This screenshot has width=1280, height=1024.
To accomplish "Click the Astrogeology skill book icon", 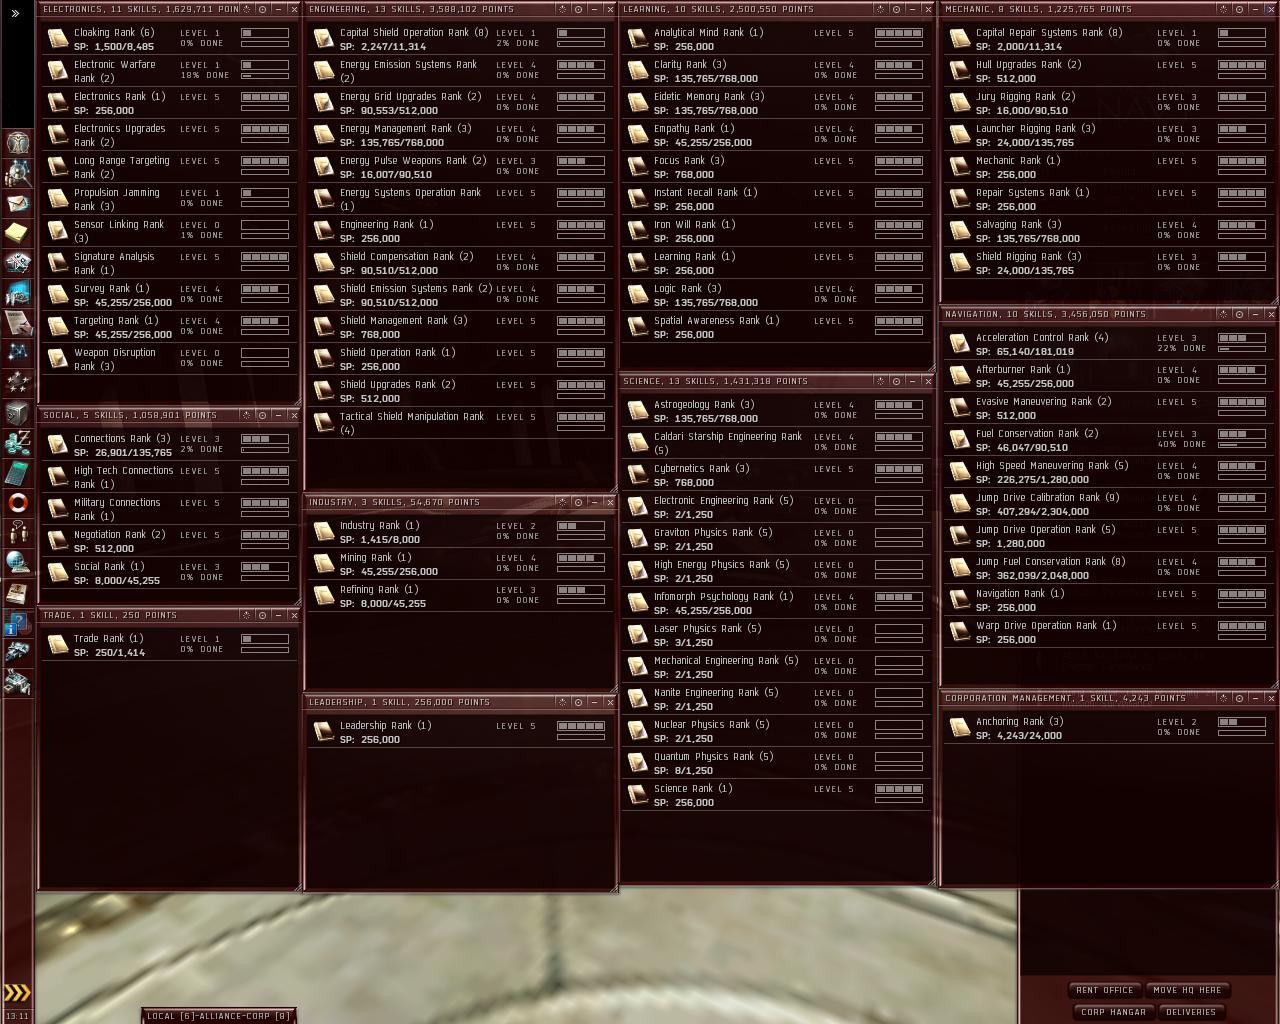I will (x=637, y=411).
